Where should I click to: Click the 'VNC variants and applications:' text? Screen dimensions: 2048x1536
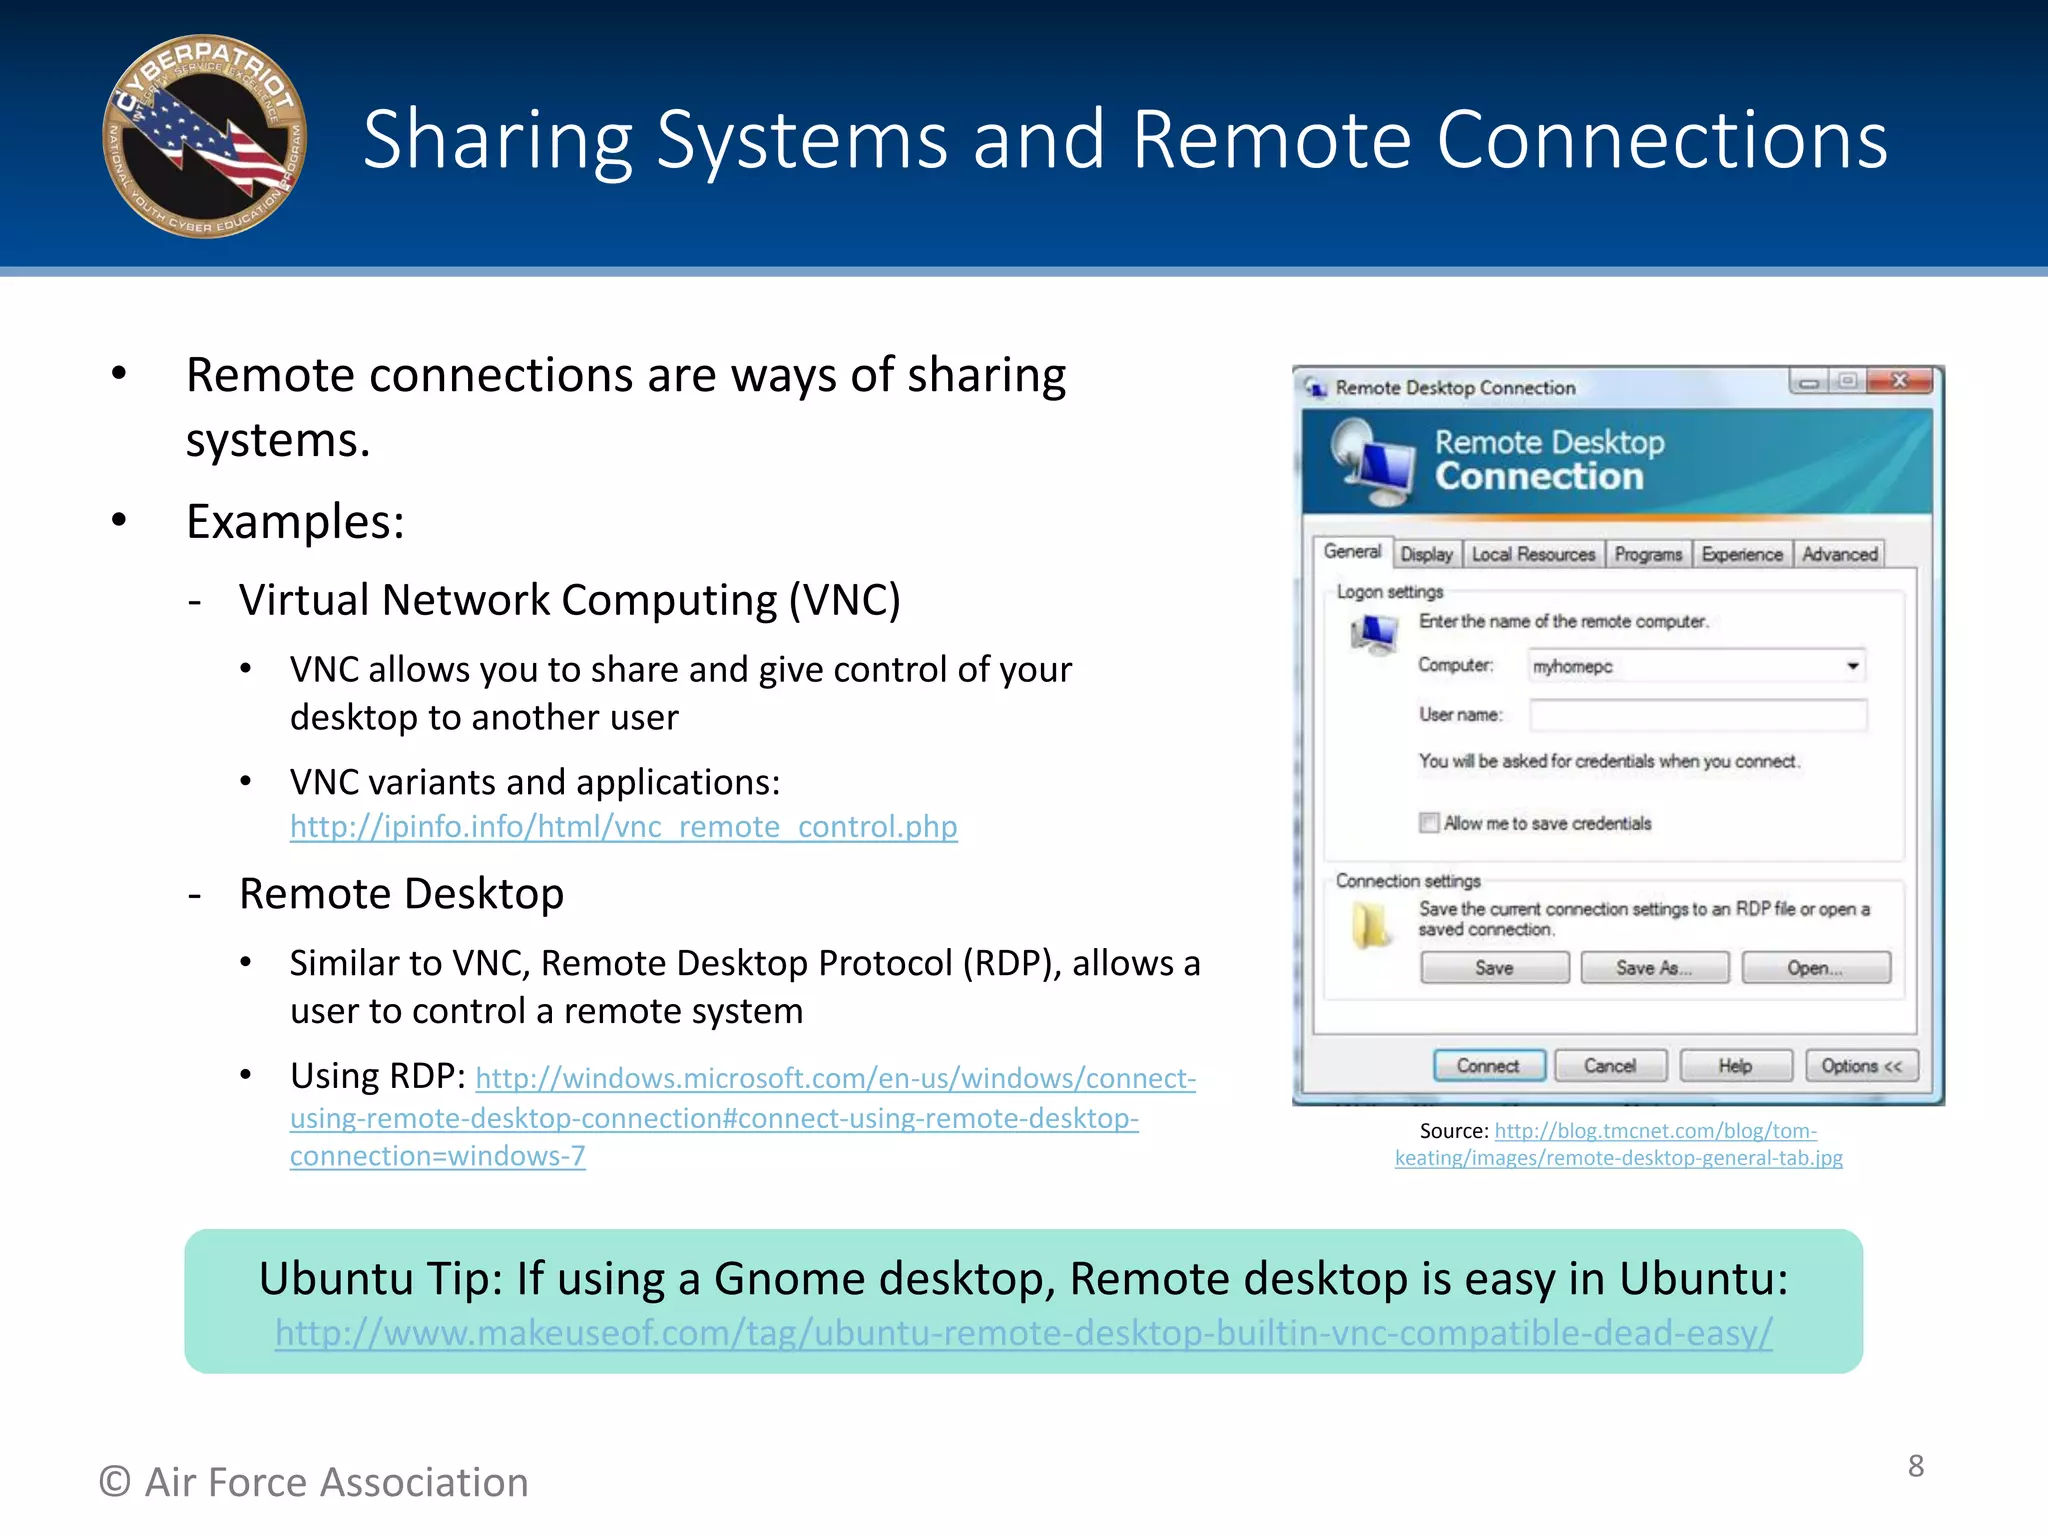(535, 782)
